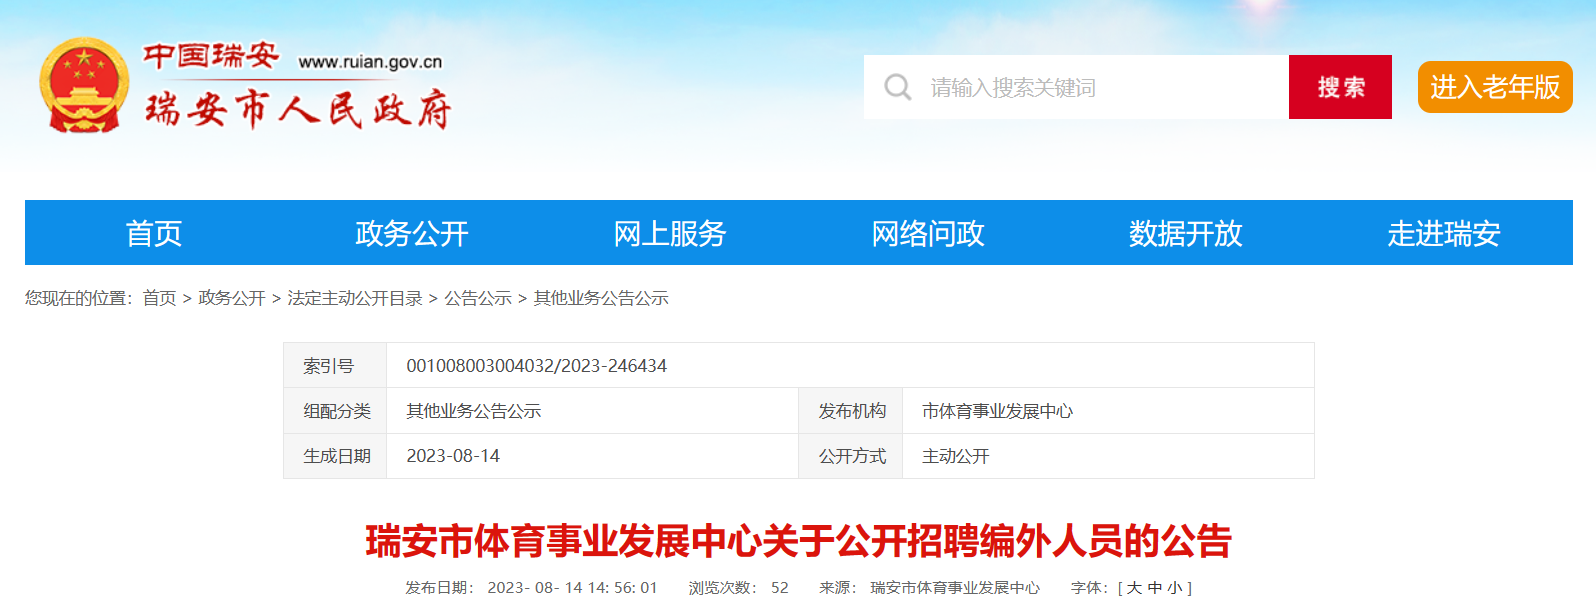This screenshot has width=1596, height=603.
Task: Open the 数据开放 nav tab
Action: (x=1186, y=233)
